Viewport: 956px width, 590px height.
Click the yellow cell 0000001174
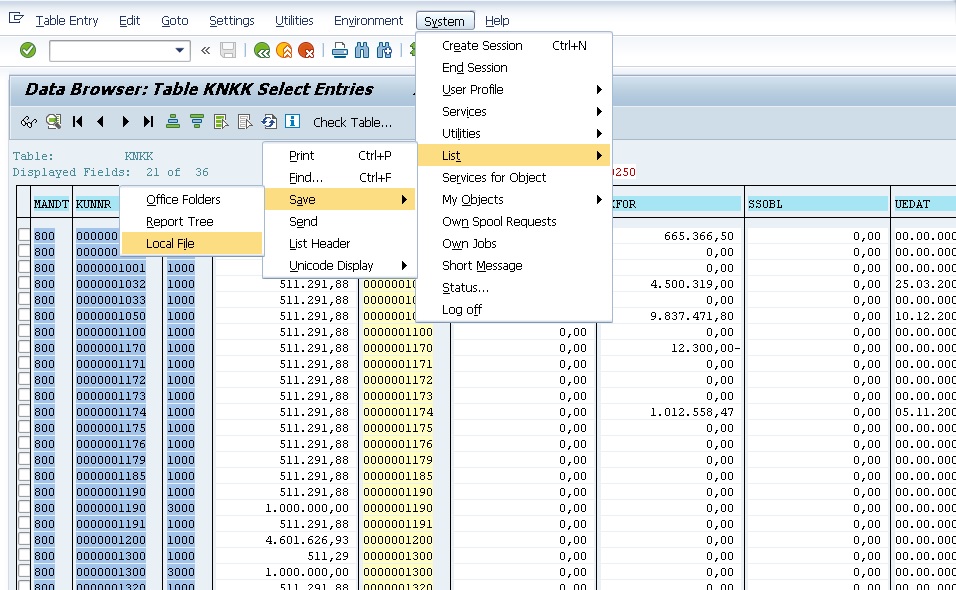(x=398, y=411)
